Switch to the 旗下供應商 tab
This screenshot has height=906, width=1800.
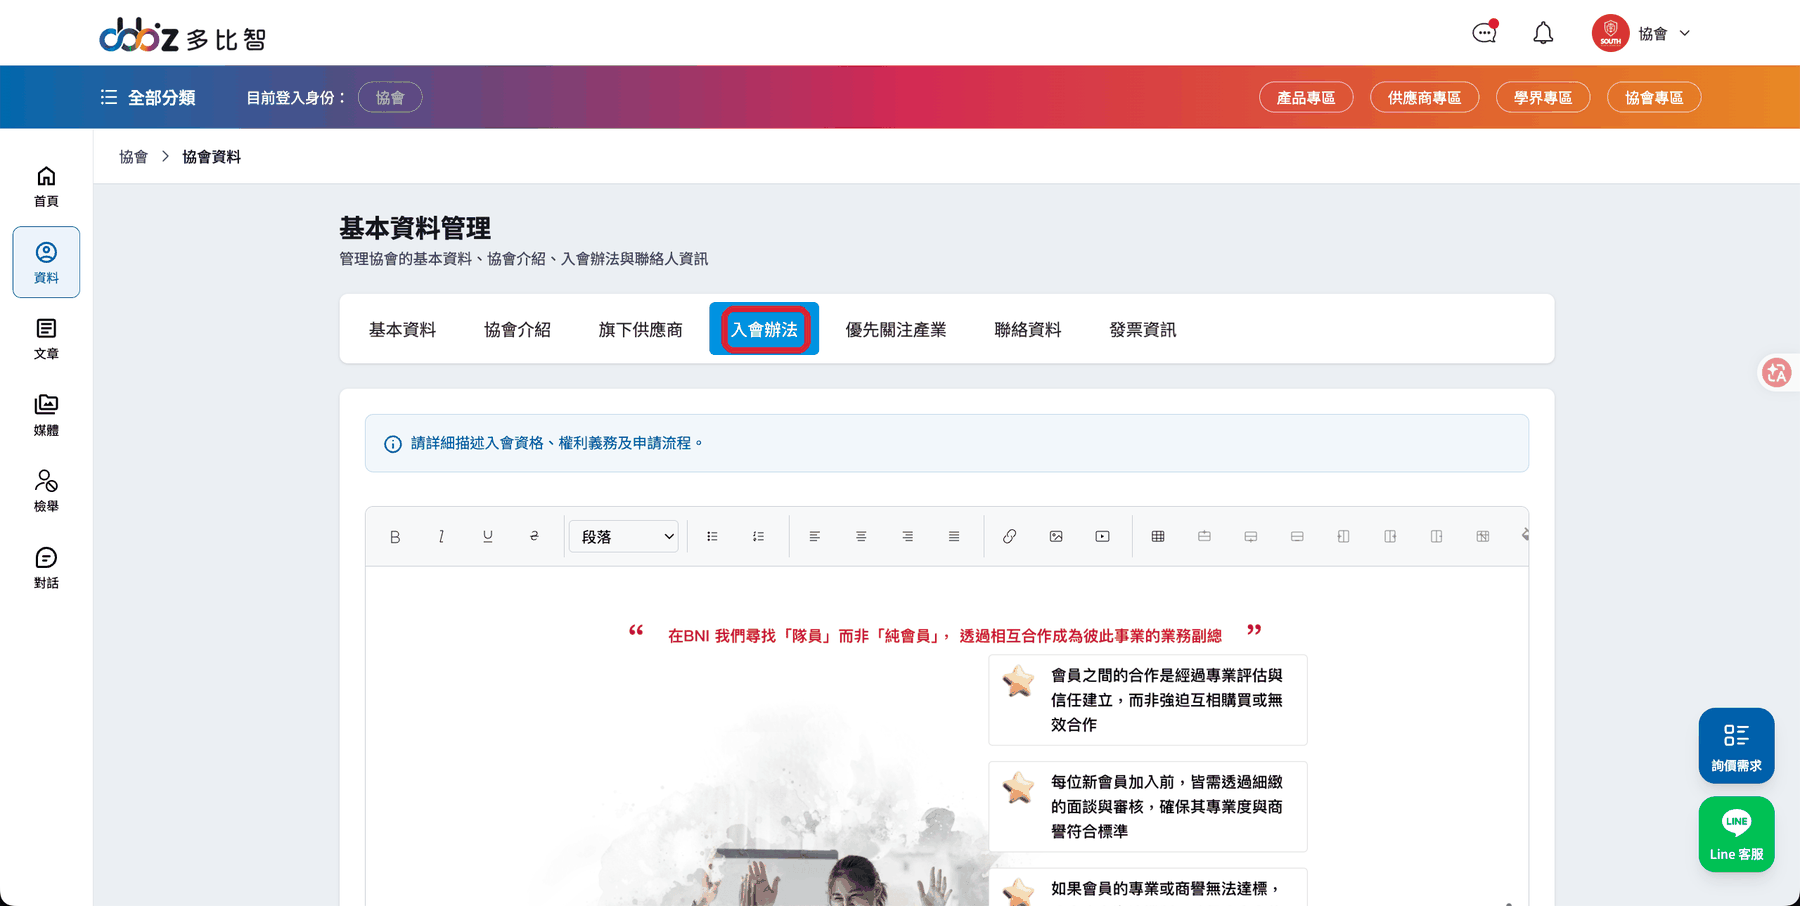pyautogui.click(x=640, y=329)
